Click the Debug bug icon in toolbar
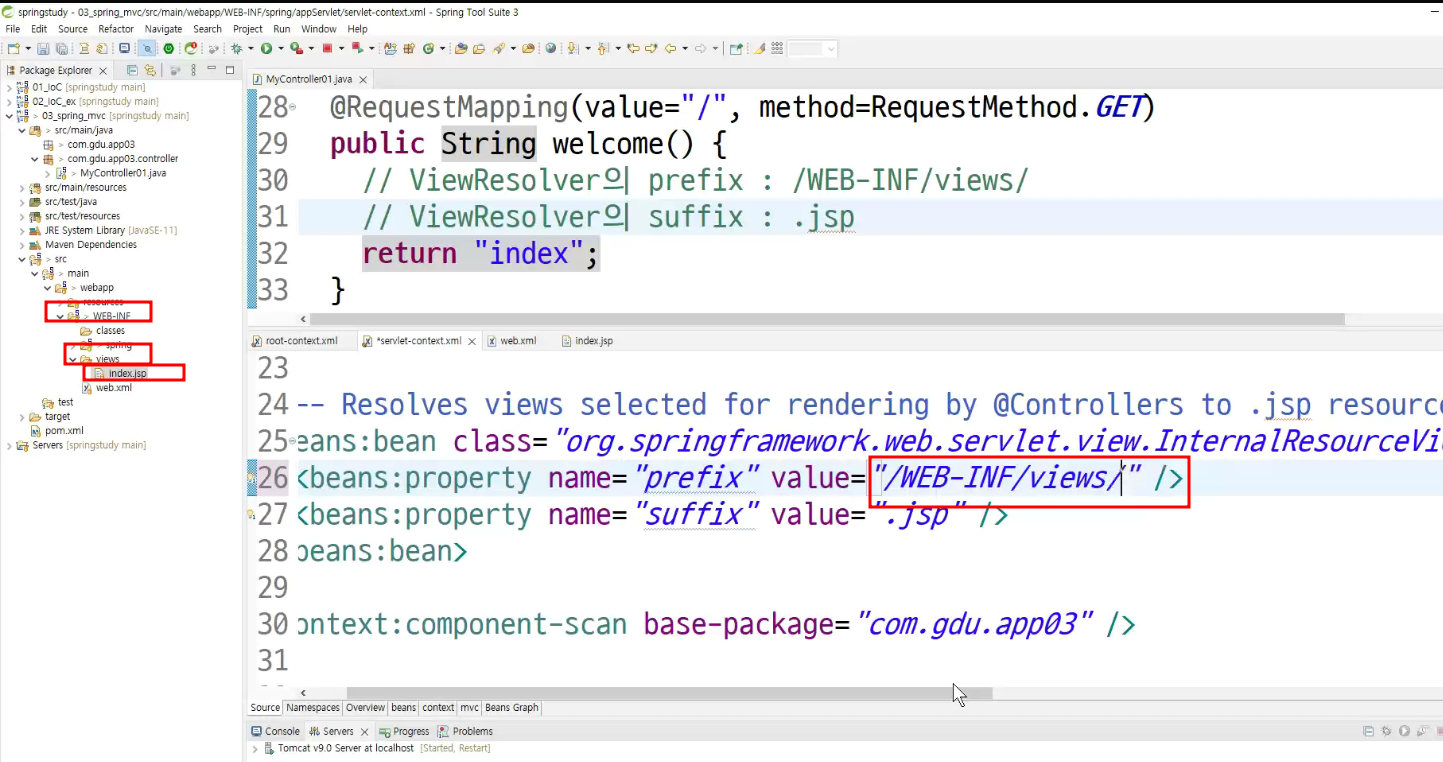The height and width of the screenshot is (762, 1443). [x=236, y=48]
